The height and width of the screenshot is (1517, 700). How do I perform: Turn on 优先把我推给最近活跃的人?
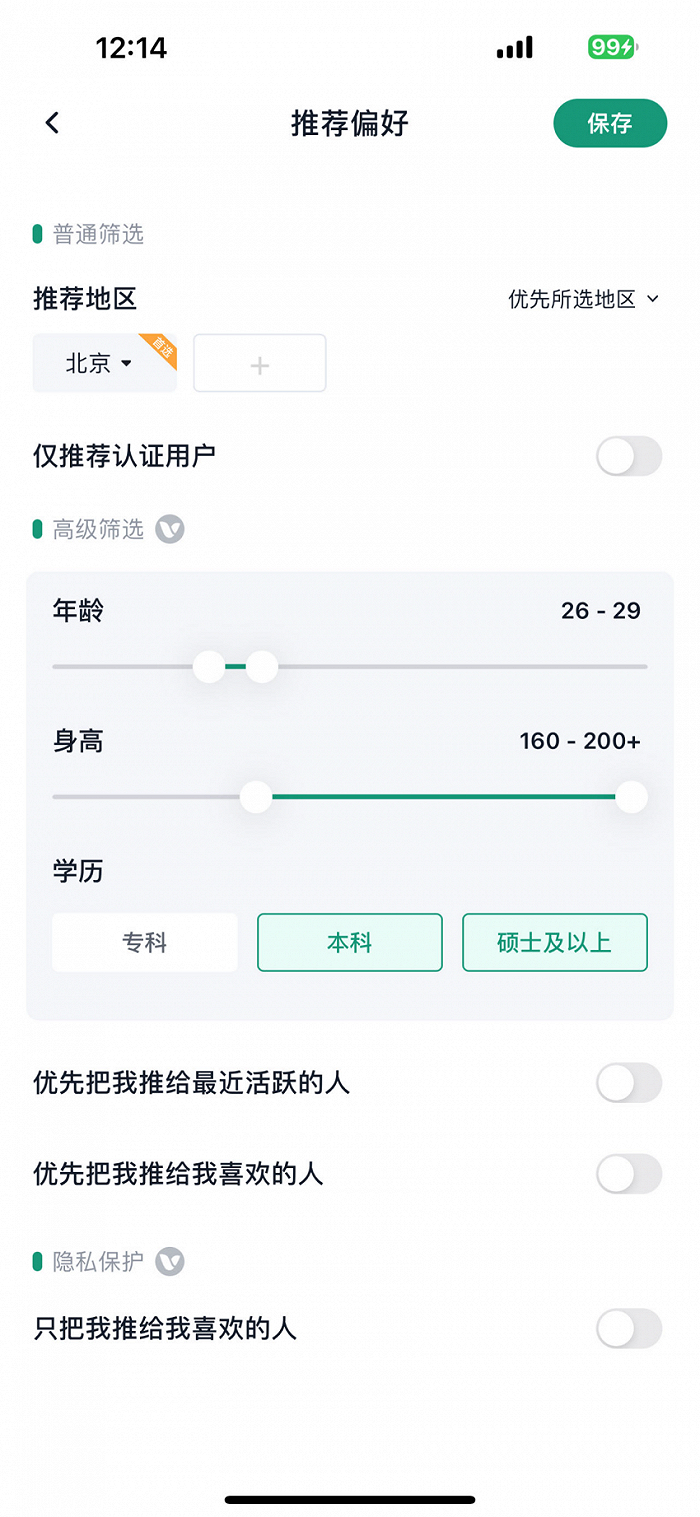(628, 1083)
